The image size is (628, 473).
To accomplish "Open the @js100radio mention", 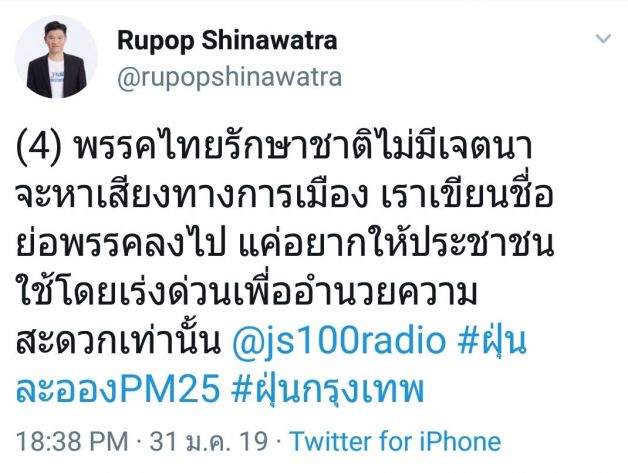I will 339,341.
